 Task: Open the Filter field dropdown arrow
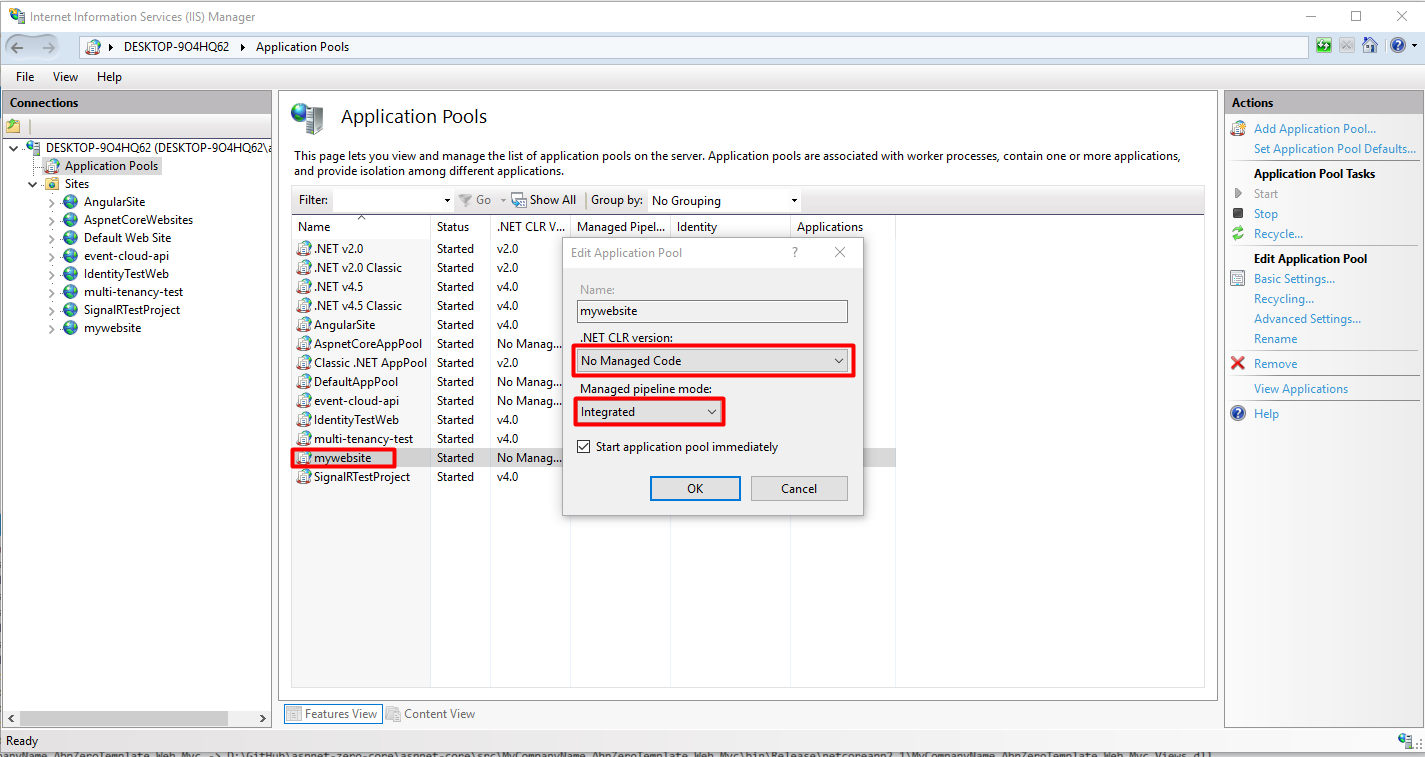tap(446, 201)
